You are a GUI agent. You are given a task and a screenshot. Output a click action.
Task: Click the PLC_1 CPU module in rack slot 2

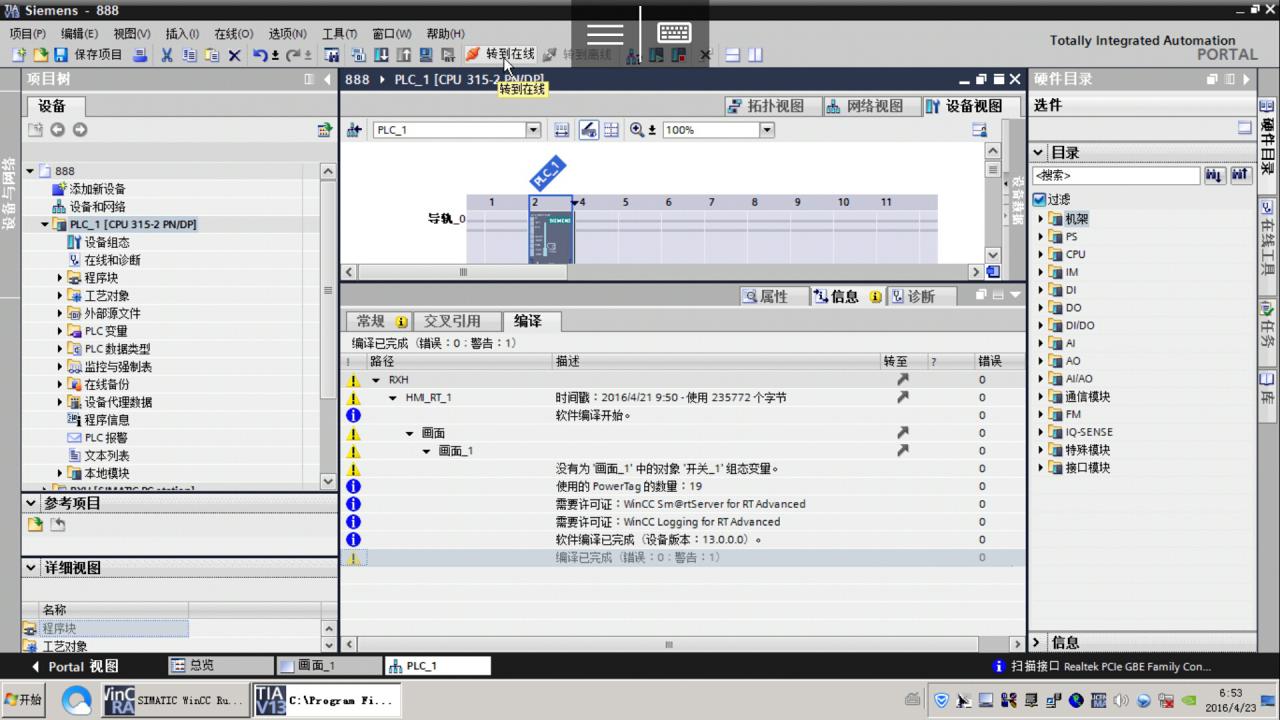[551, 237]
